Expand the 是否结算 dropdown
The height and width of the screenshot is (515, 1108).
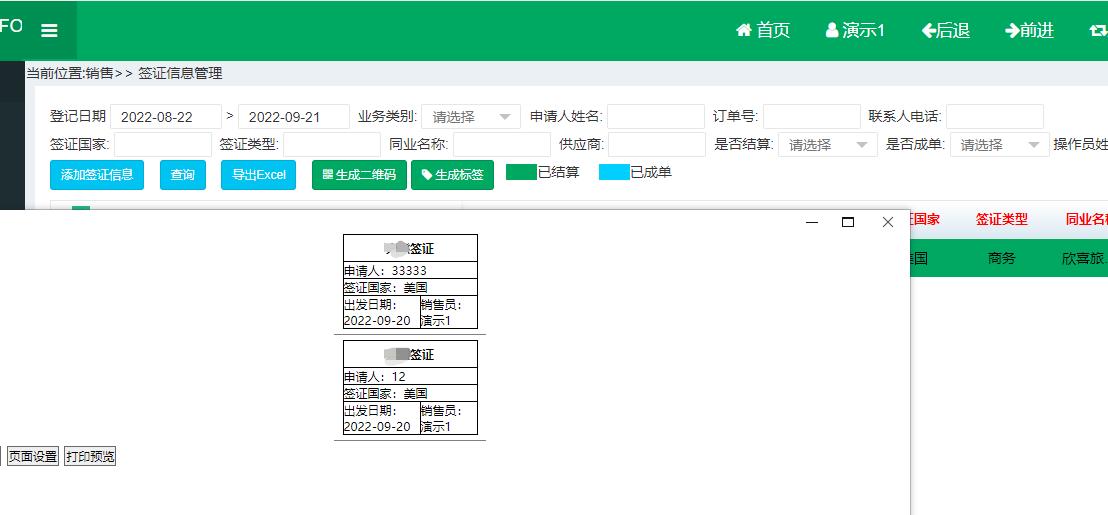click(827, 145)
